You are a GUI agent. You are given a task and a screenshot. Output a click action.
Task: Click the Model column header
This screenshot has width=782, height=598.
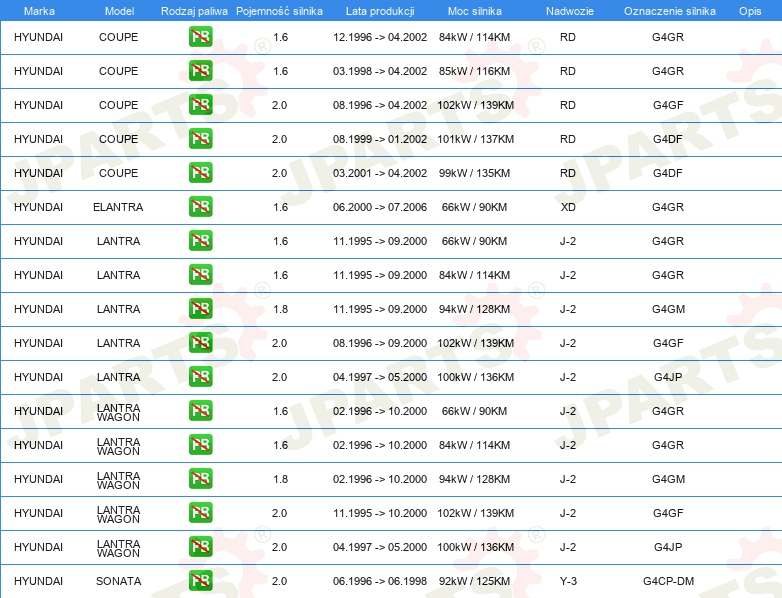point(119,11)
